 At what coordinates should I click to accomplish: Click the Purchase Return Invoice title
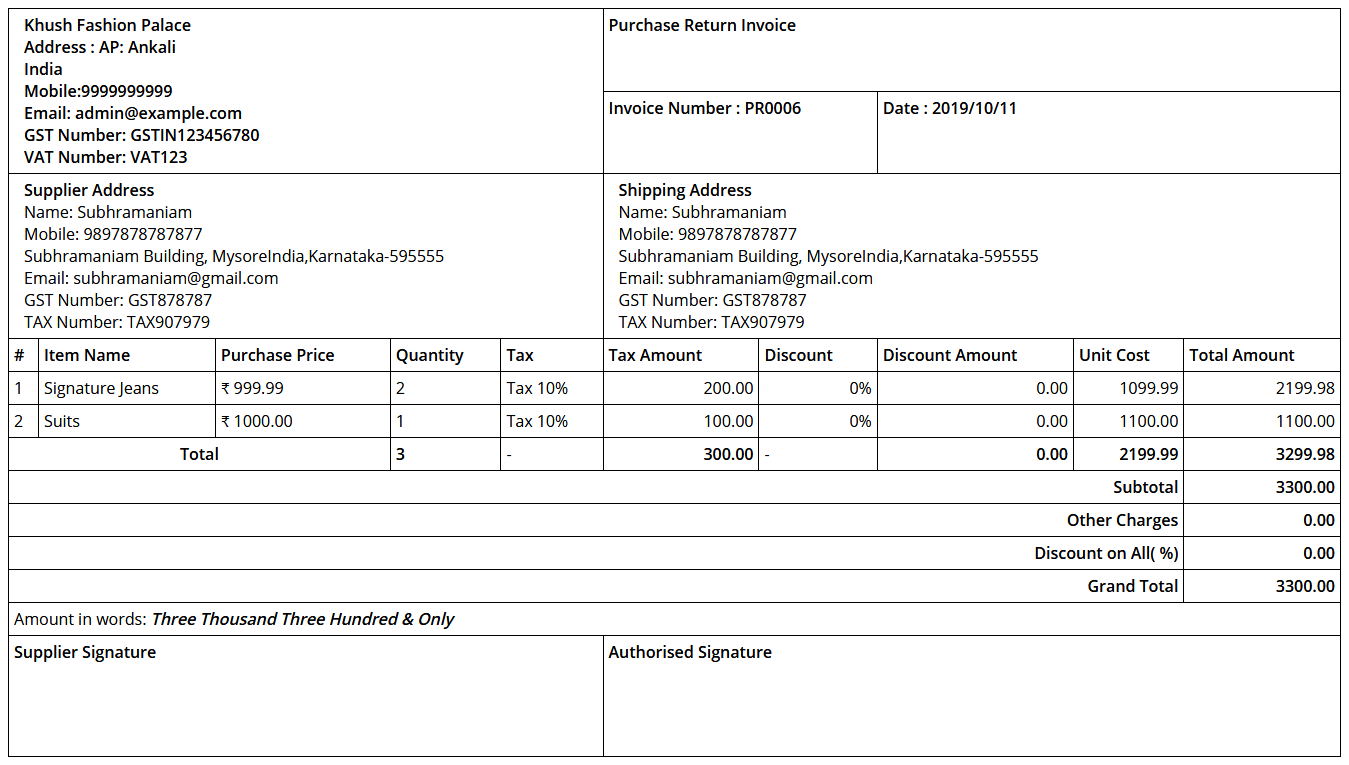702,26
